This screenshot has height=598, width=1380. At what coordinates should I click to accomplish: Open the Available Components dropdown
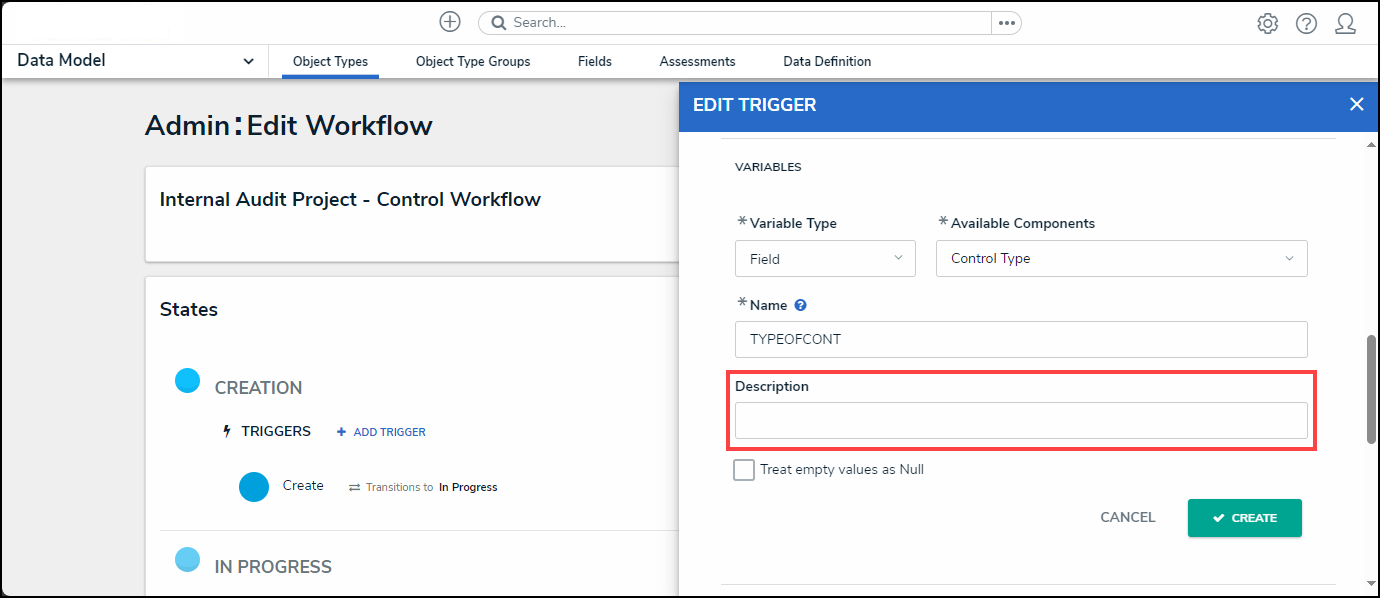point(1121,259)
